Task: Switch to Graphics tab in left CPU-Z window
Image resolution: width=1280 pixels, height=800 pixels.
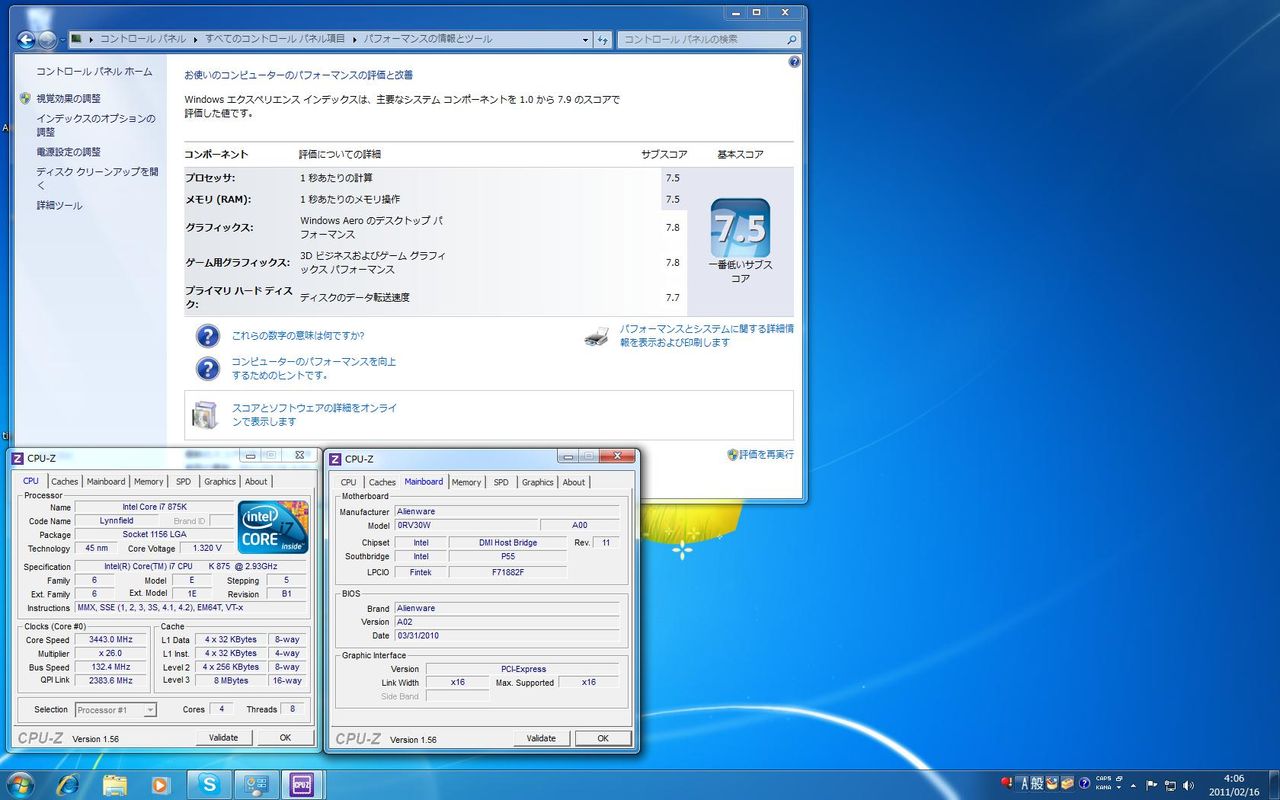Action: point(220,482)
